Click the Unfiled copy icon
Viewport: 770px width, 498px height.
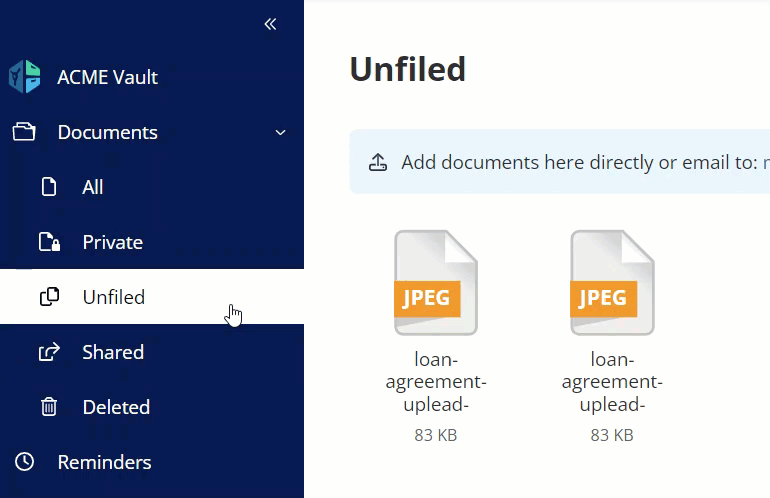(x=49, y=297)
